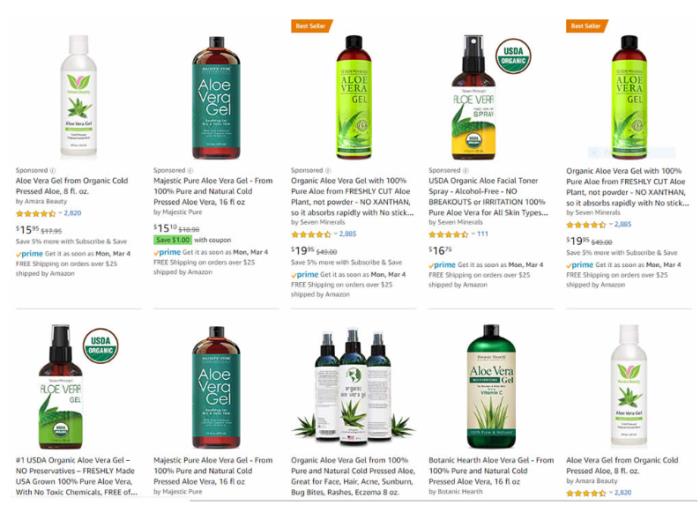
Task: Click the USDA Organic badge on the facial toner spray
Action: tap(513, 55)
